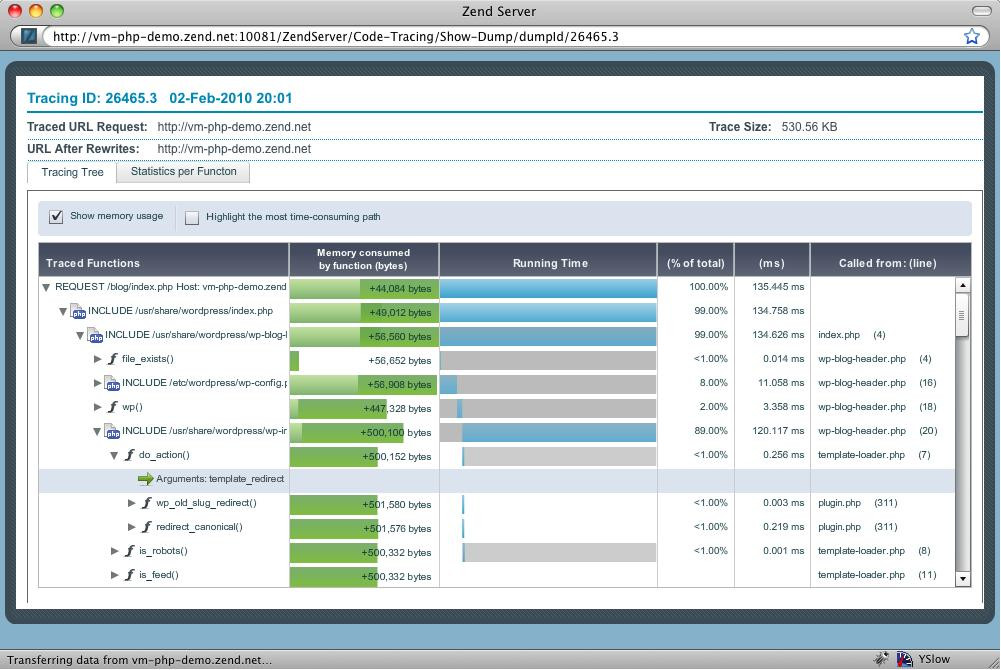1001x670 pixels.
Task: Expand INCLUDE /etc/wordpress/wp-config node
Action: (x=98, y=383)
